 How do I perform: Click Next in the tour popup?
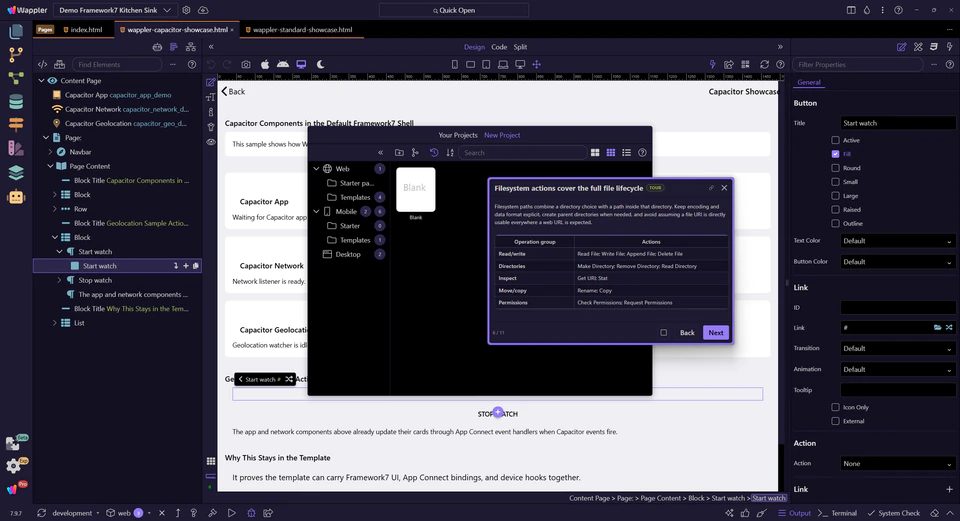coord(716,332)
